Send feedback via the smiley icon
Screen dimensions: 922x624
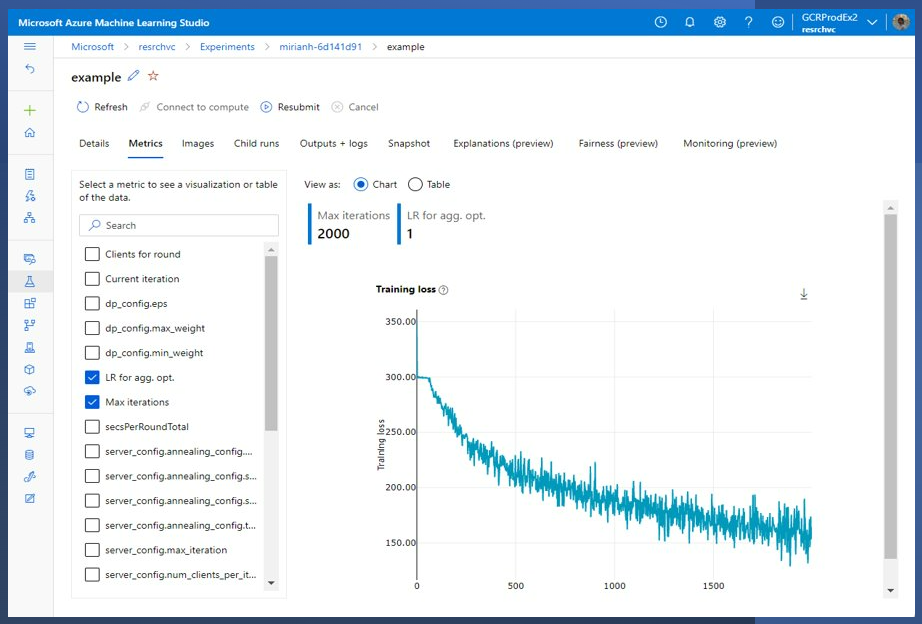(778, 21)
